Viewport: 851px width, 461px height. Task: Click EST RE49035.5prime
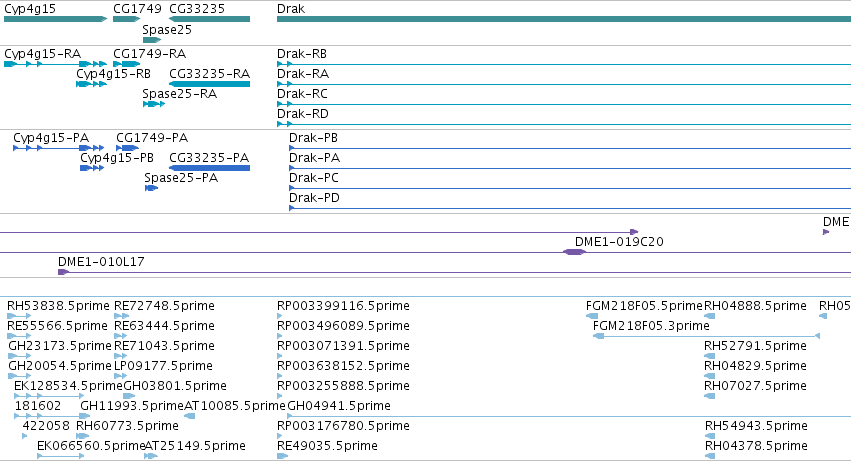coord(327,447)
